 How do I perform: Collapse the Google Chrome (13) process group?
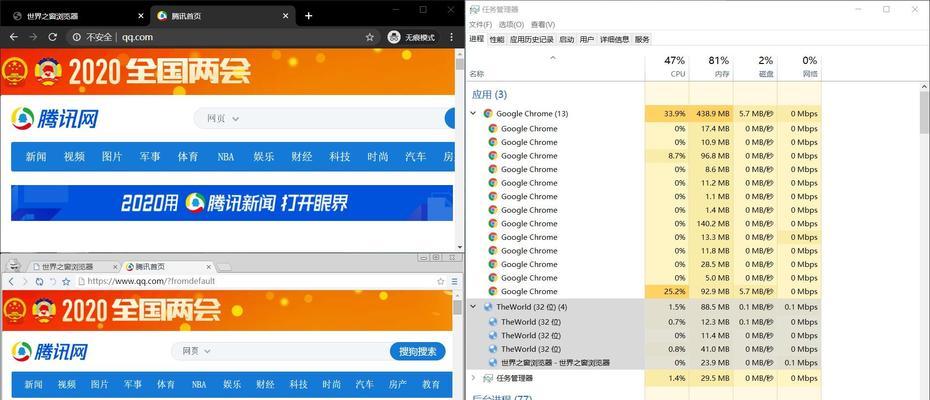click(473, 113)
